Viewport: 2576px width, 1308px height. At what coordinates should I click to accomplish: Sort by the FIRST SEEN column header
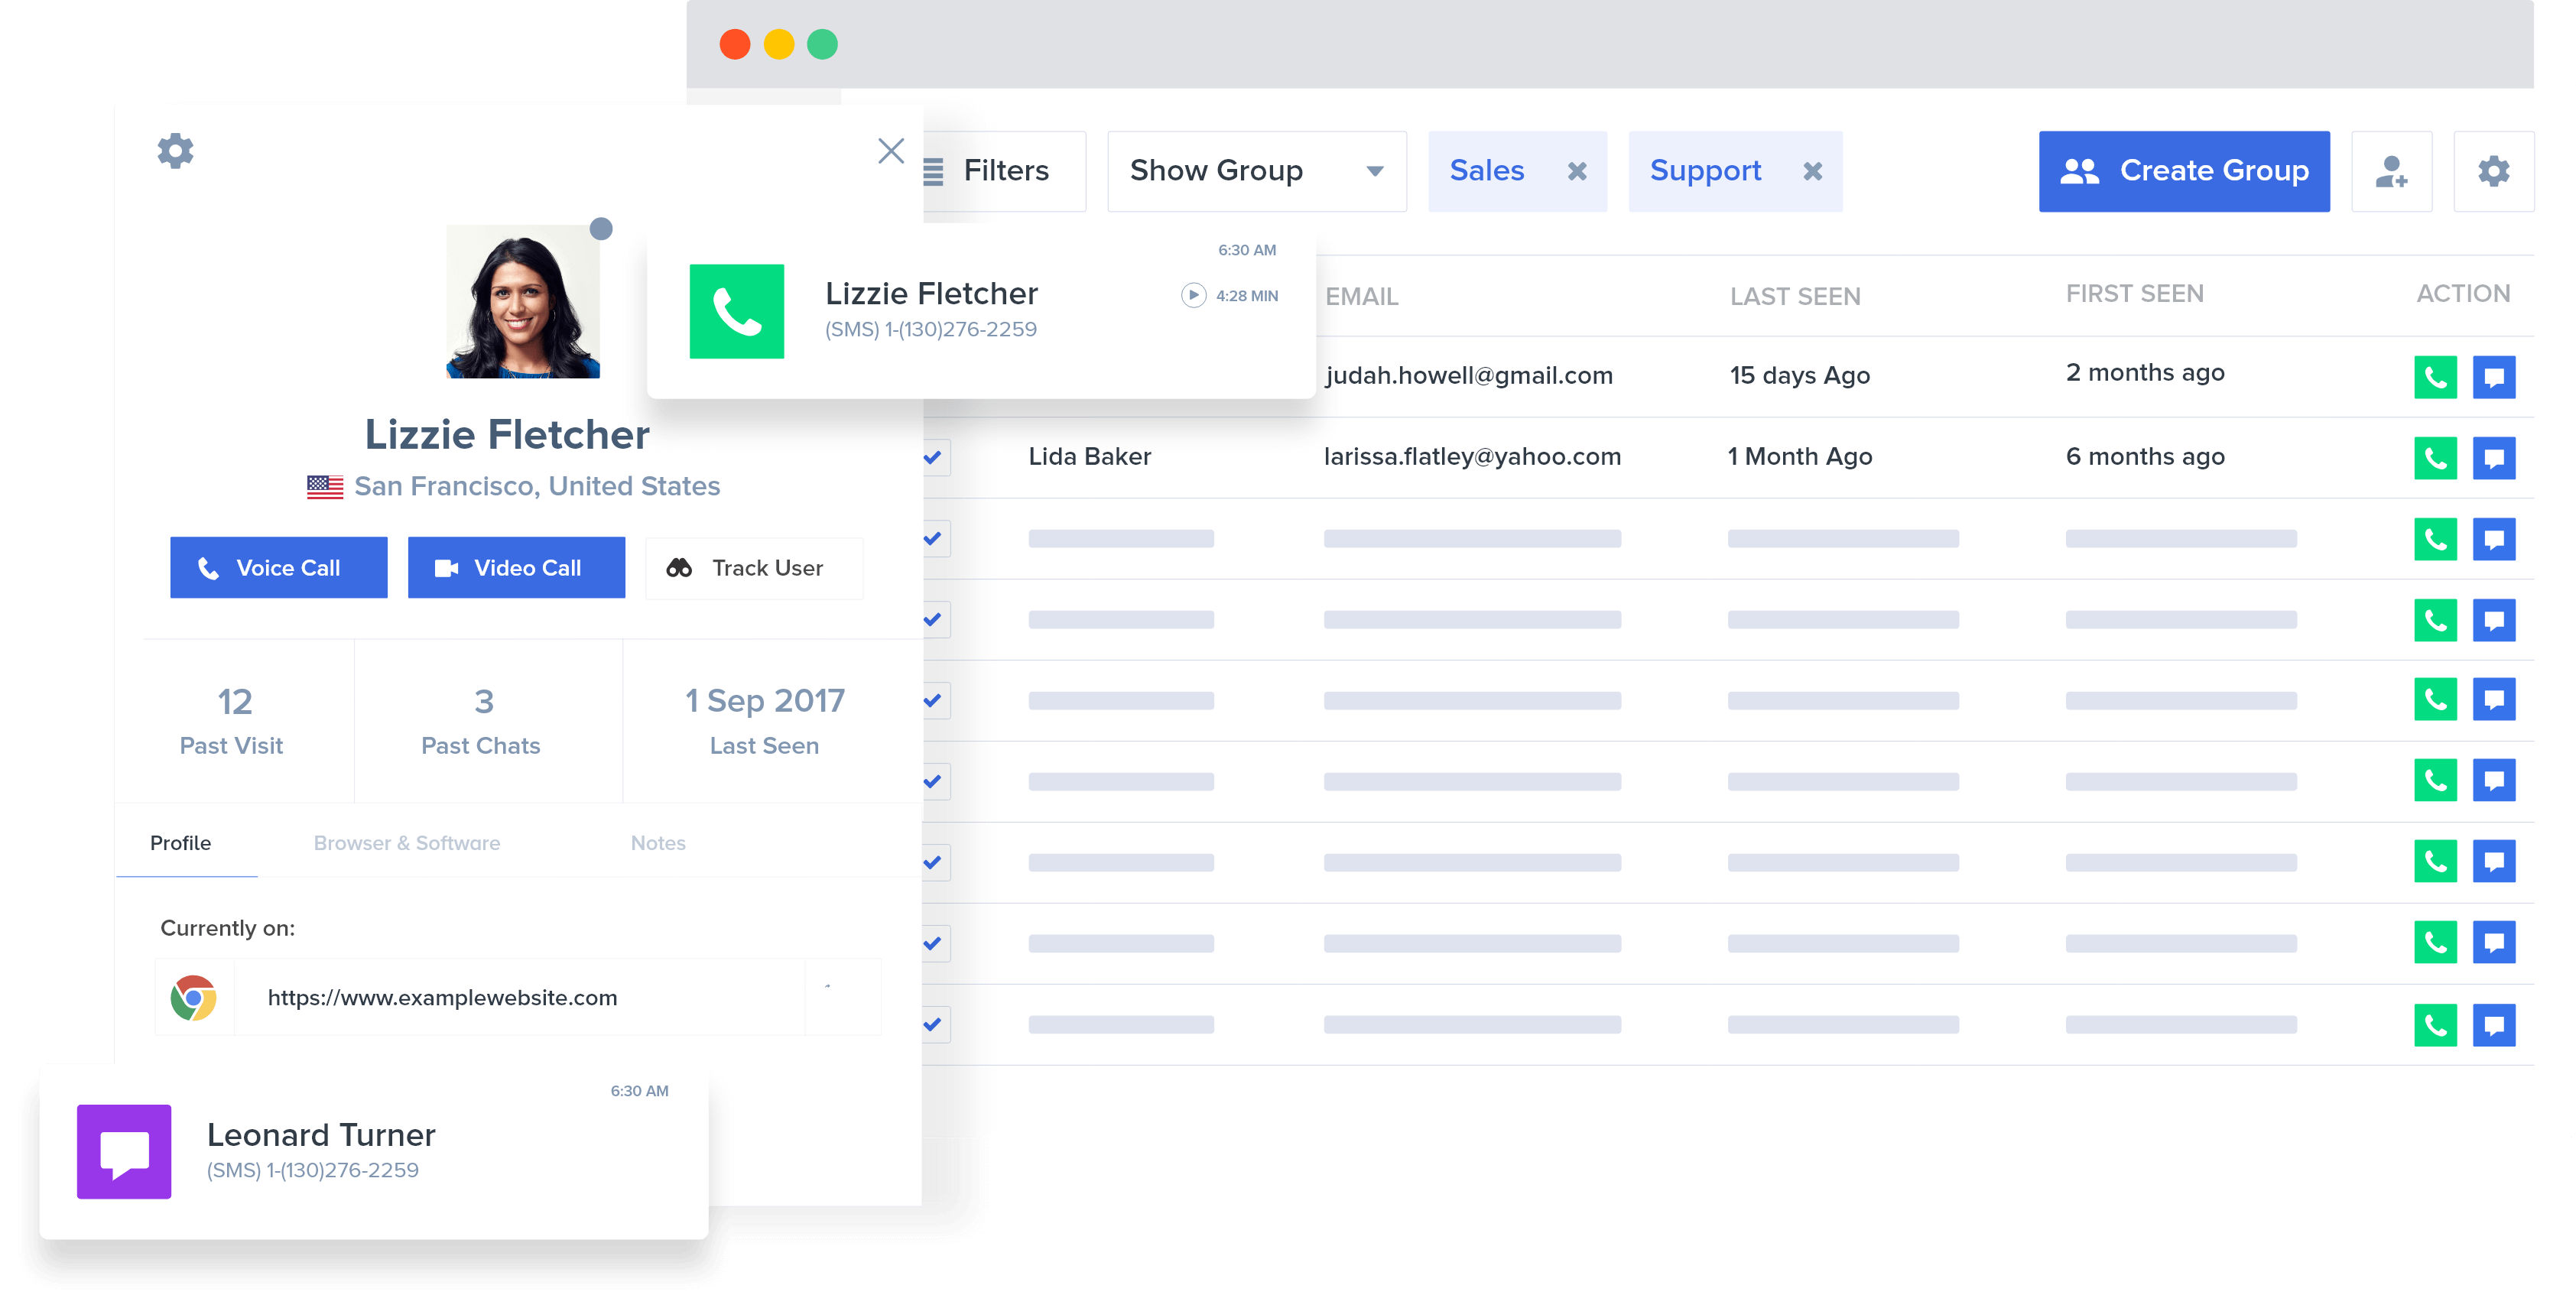tap(2135, 293)
